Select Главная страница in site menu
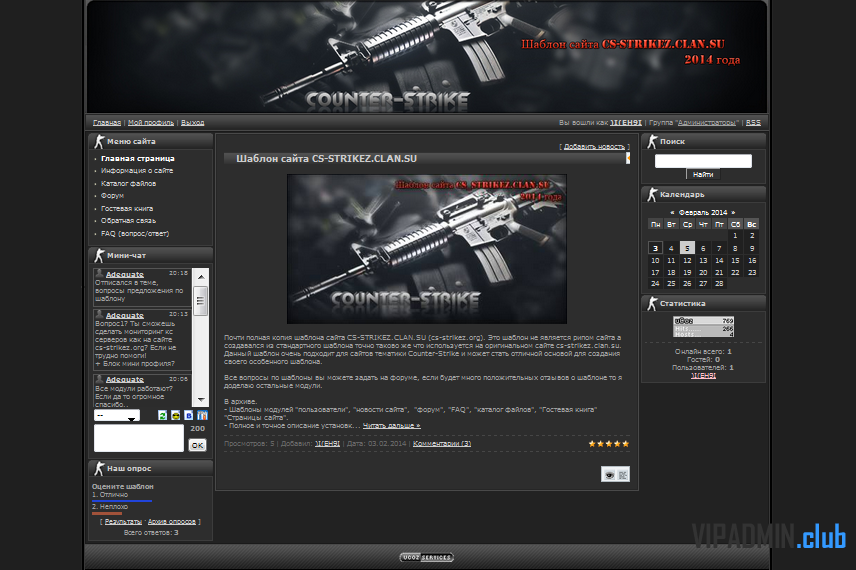This screenshot has width=856, height=570. (138, 158)
